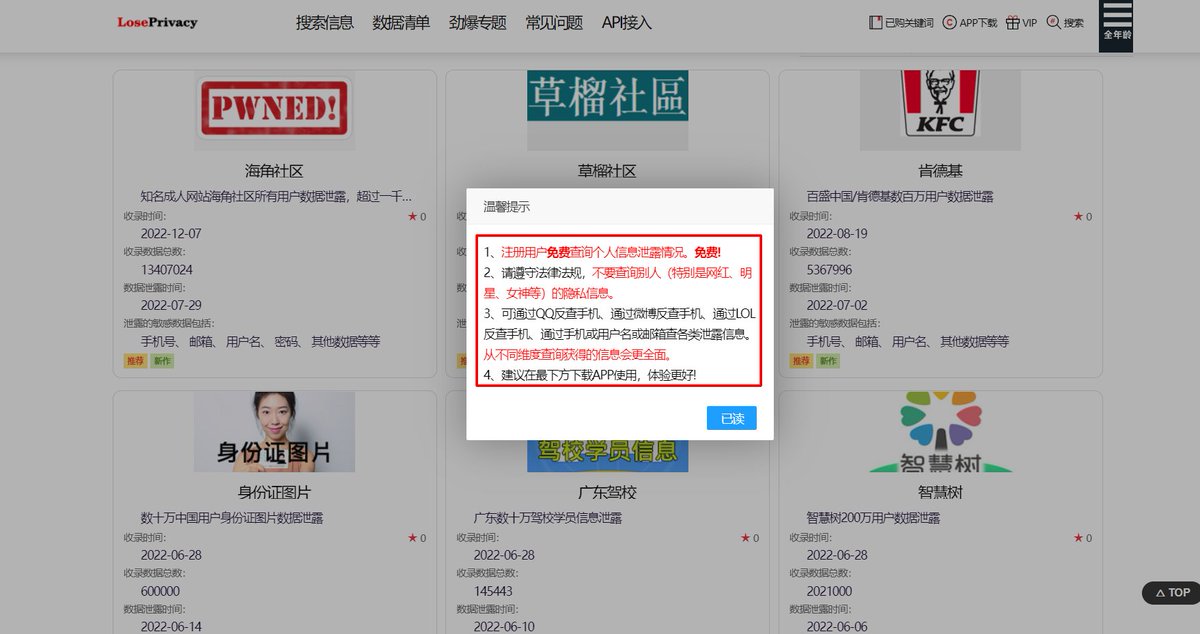This screenshot has width=1200, height=634.
Task: Open the 草榴社區 banner image
Action: [x=608, y=97]
